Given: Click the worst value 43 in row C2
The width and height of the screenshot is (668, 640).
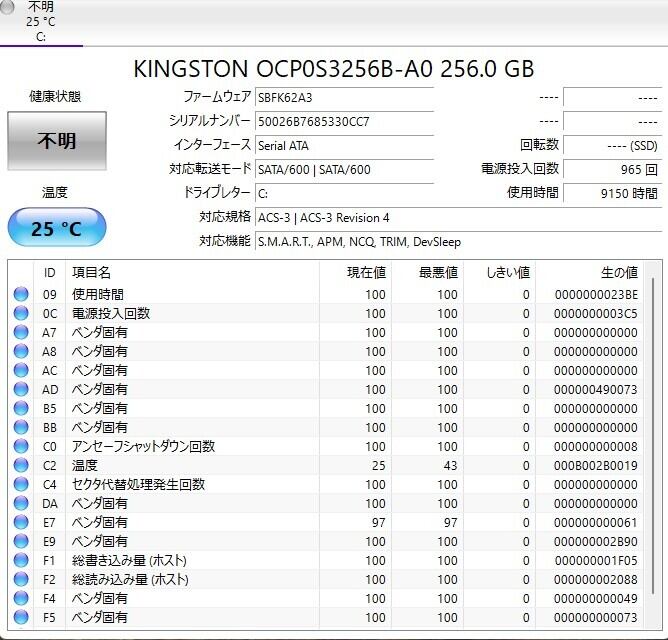Looking at the screenshot, I should (450, 465).
